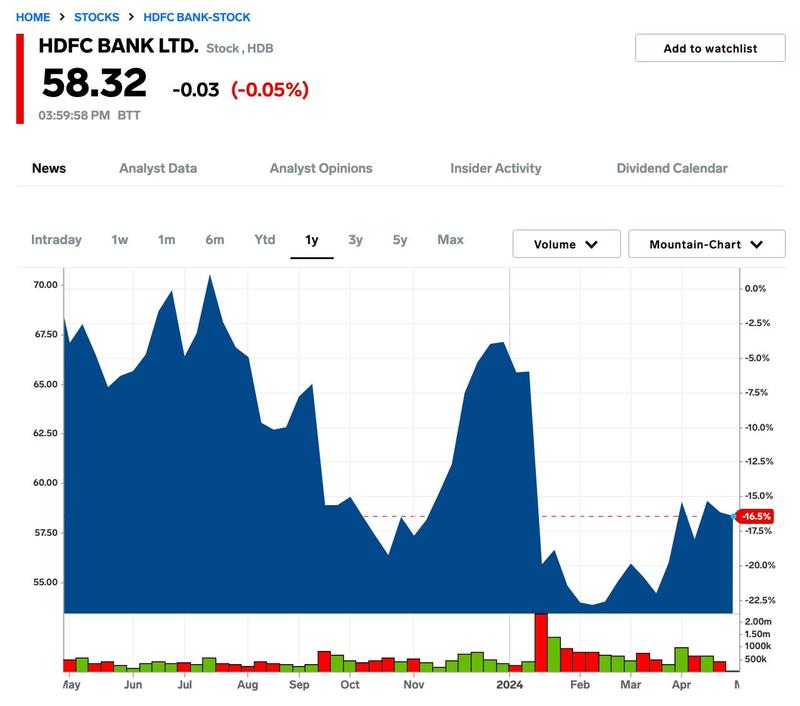This screenshot has height=706, width=800.
Task: Select the Intraday chart range
Action: click(56, 240)
